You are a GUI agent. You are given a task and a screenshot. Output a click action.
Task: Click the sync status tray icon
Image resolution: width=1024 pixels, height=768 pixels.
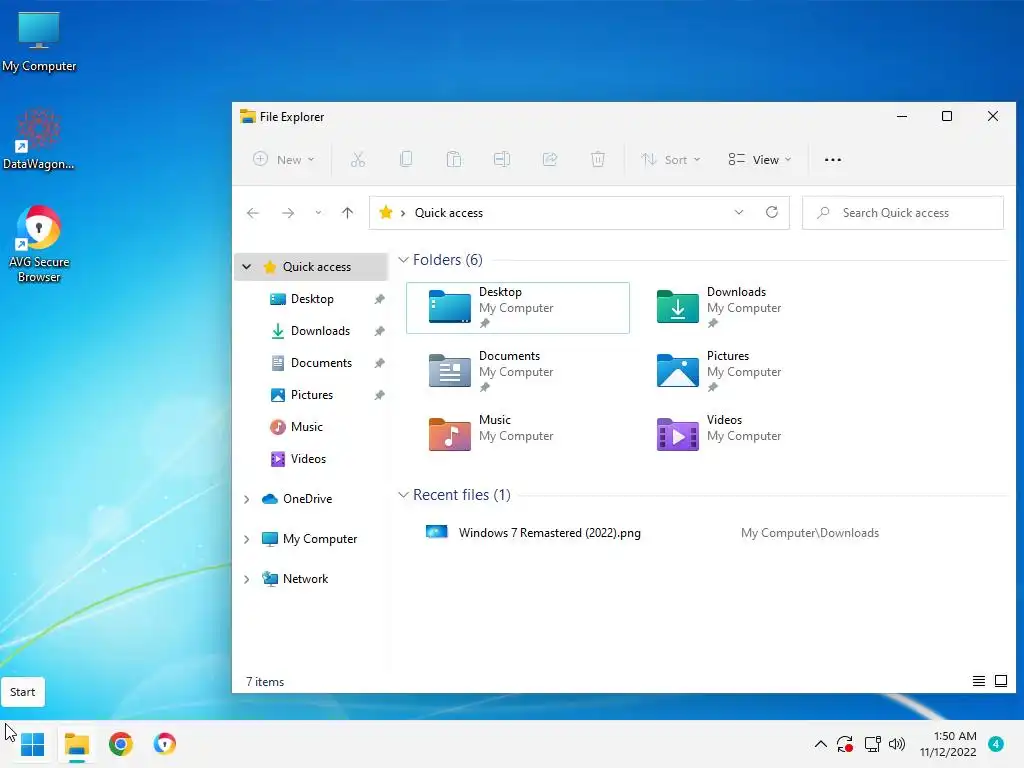pyautogui.click(x=845, y=744)
